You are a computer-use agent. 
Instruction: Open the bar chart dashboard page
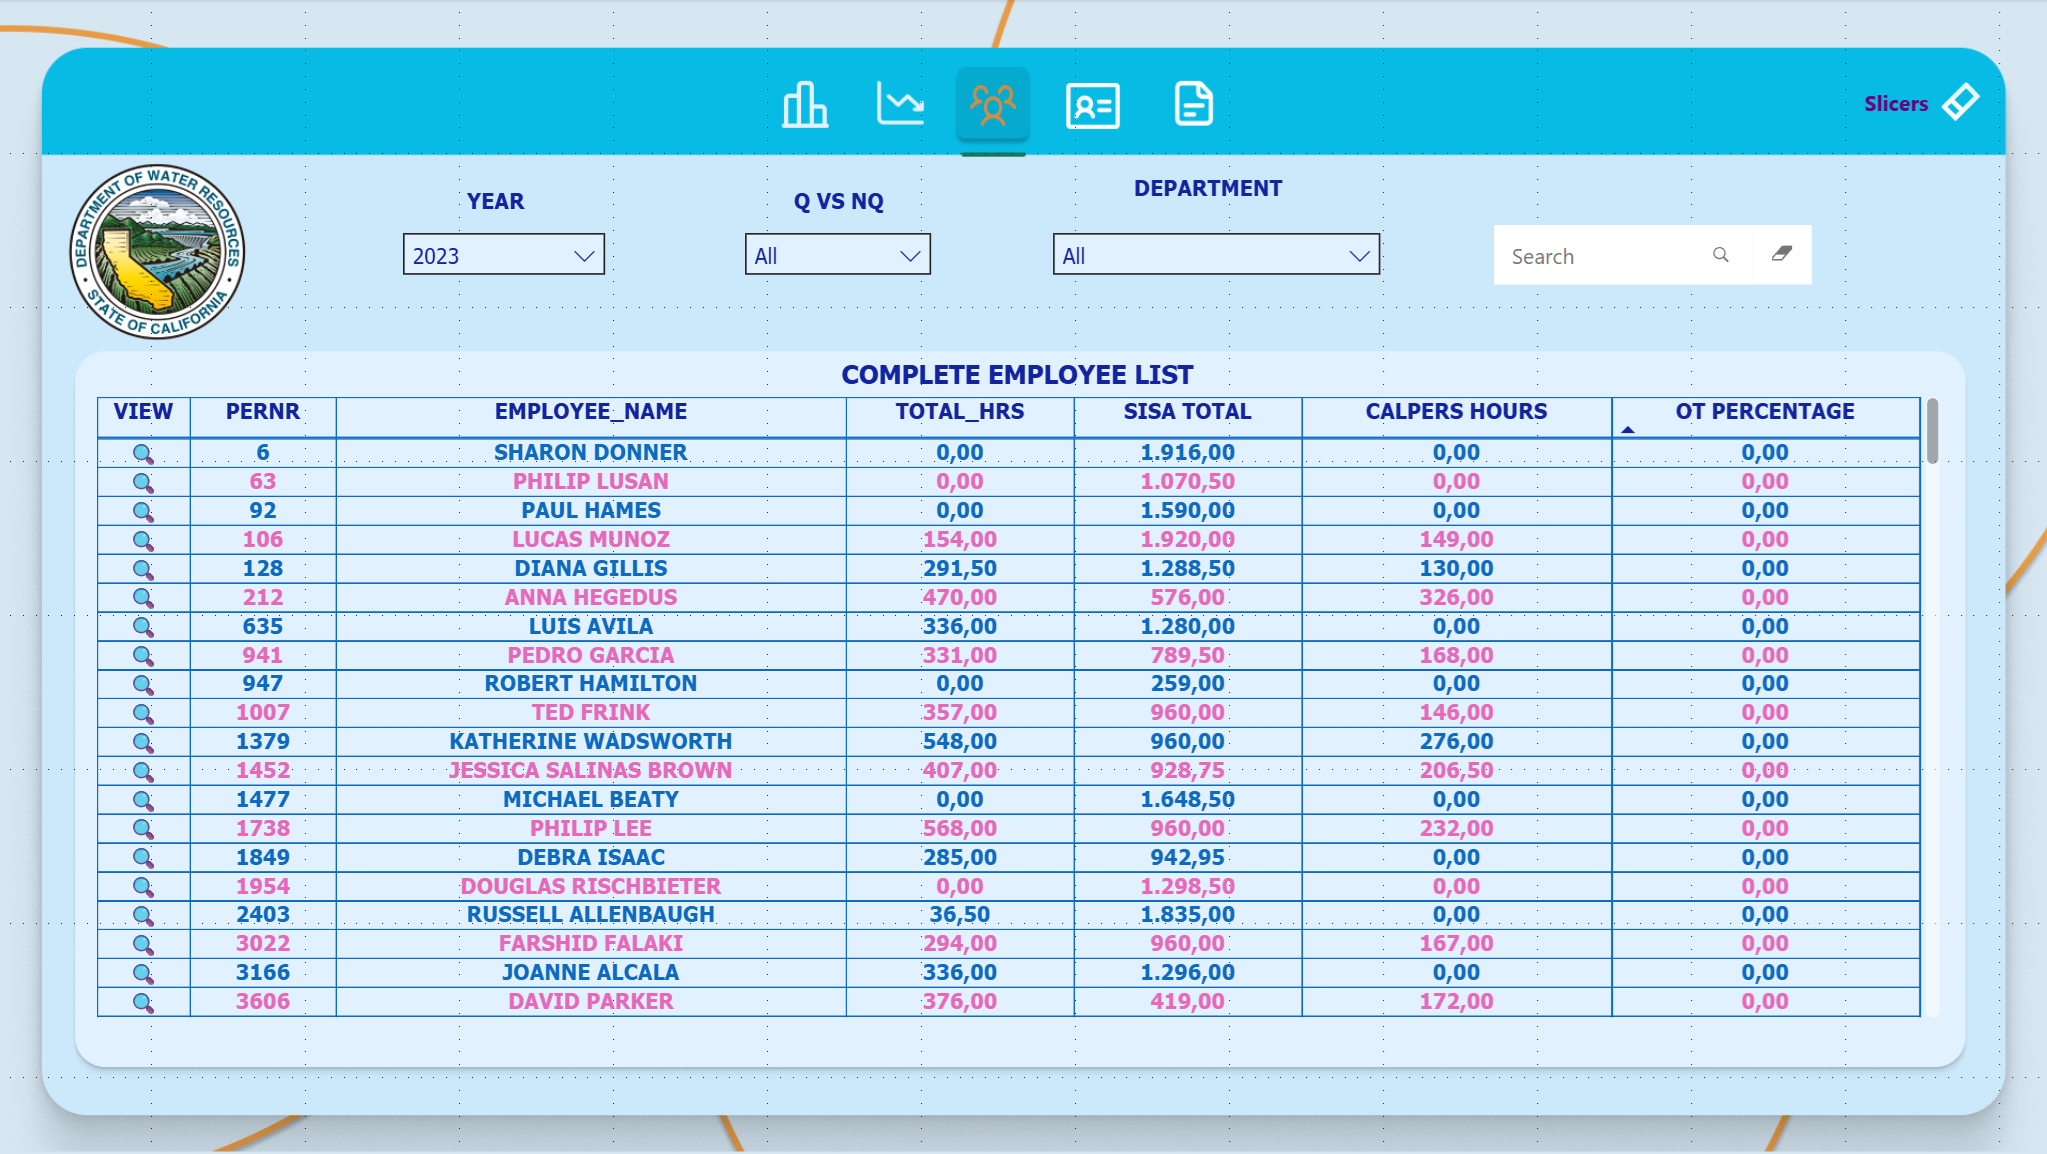point(806,105)
